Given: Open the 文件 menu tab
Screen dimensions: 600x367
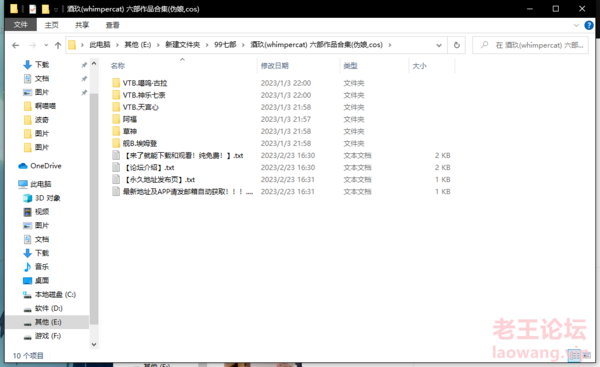Looking at the screenshot, I should tap(21, 25).
